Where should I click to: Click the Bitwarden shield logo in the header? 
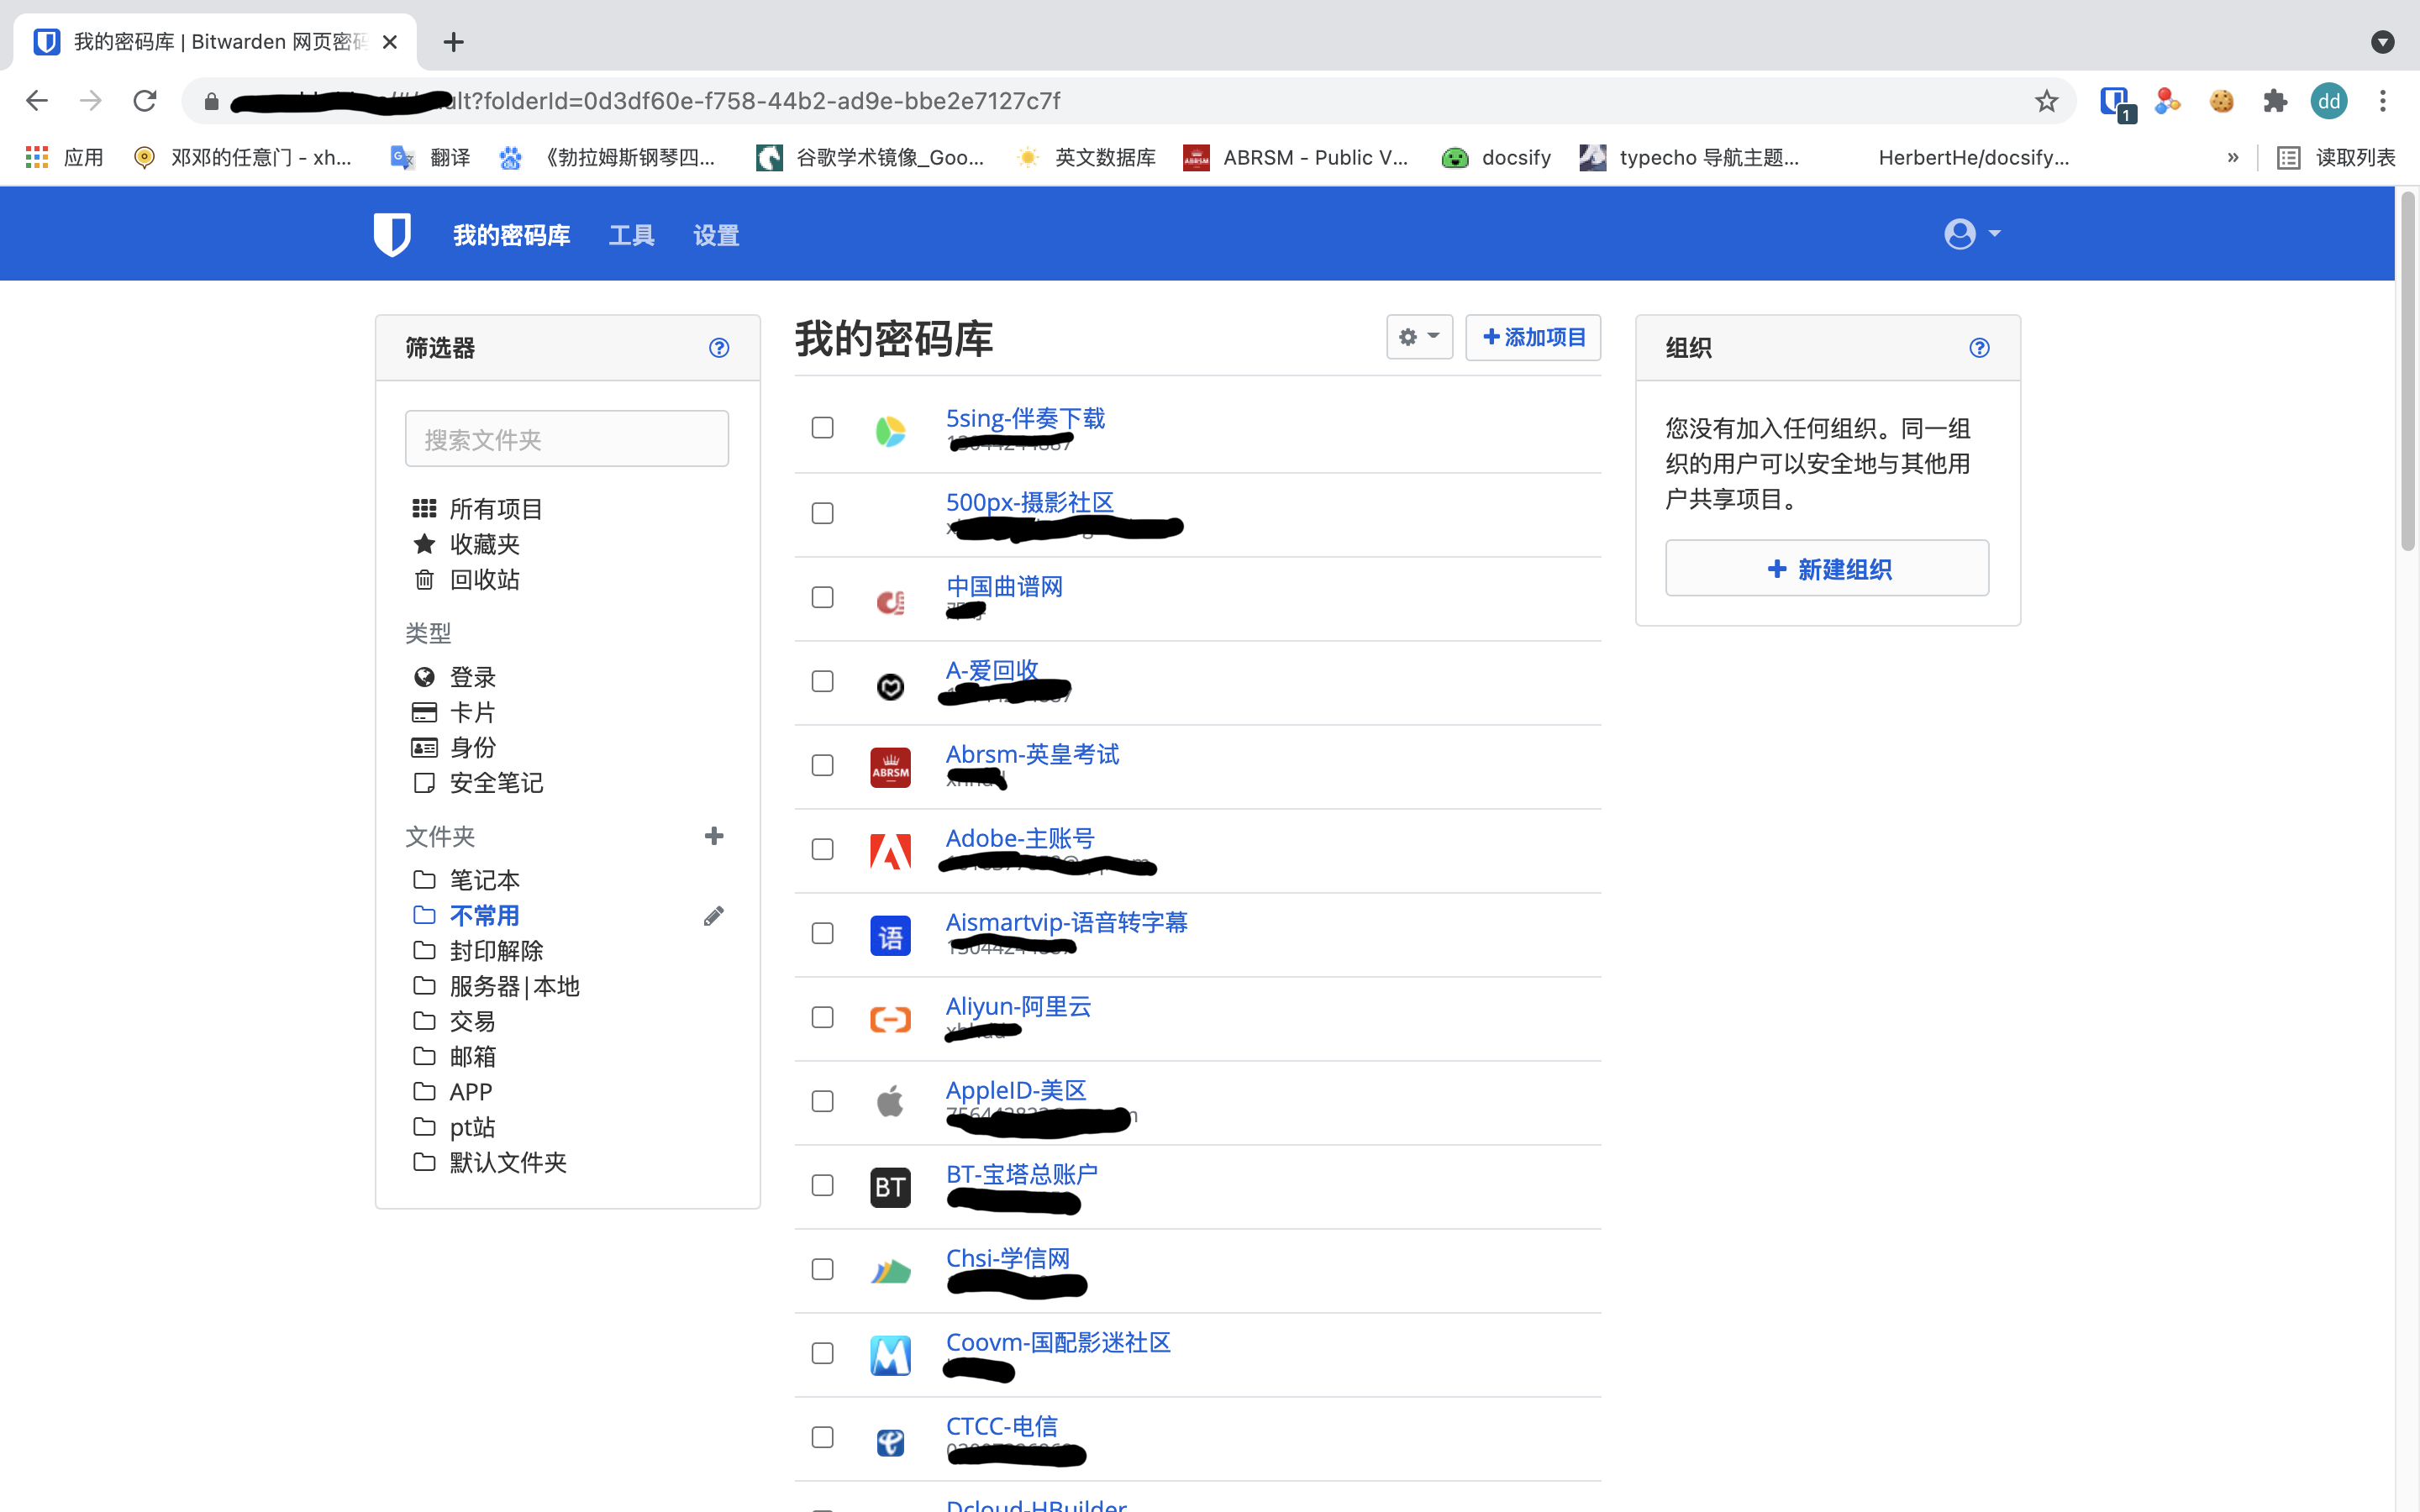[392, 234]
